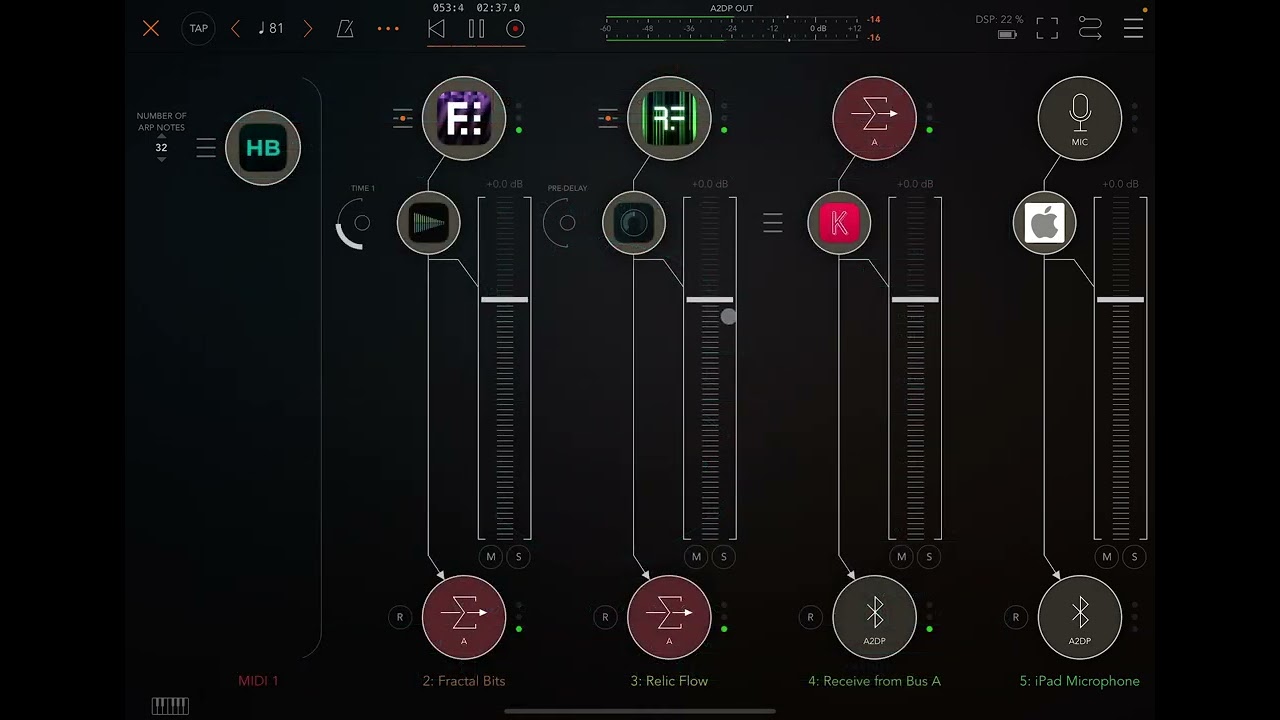Start recording with record button
1280x720 pixels.
click(x=516, y=29)
